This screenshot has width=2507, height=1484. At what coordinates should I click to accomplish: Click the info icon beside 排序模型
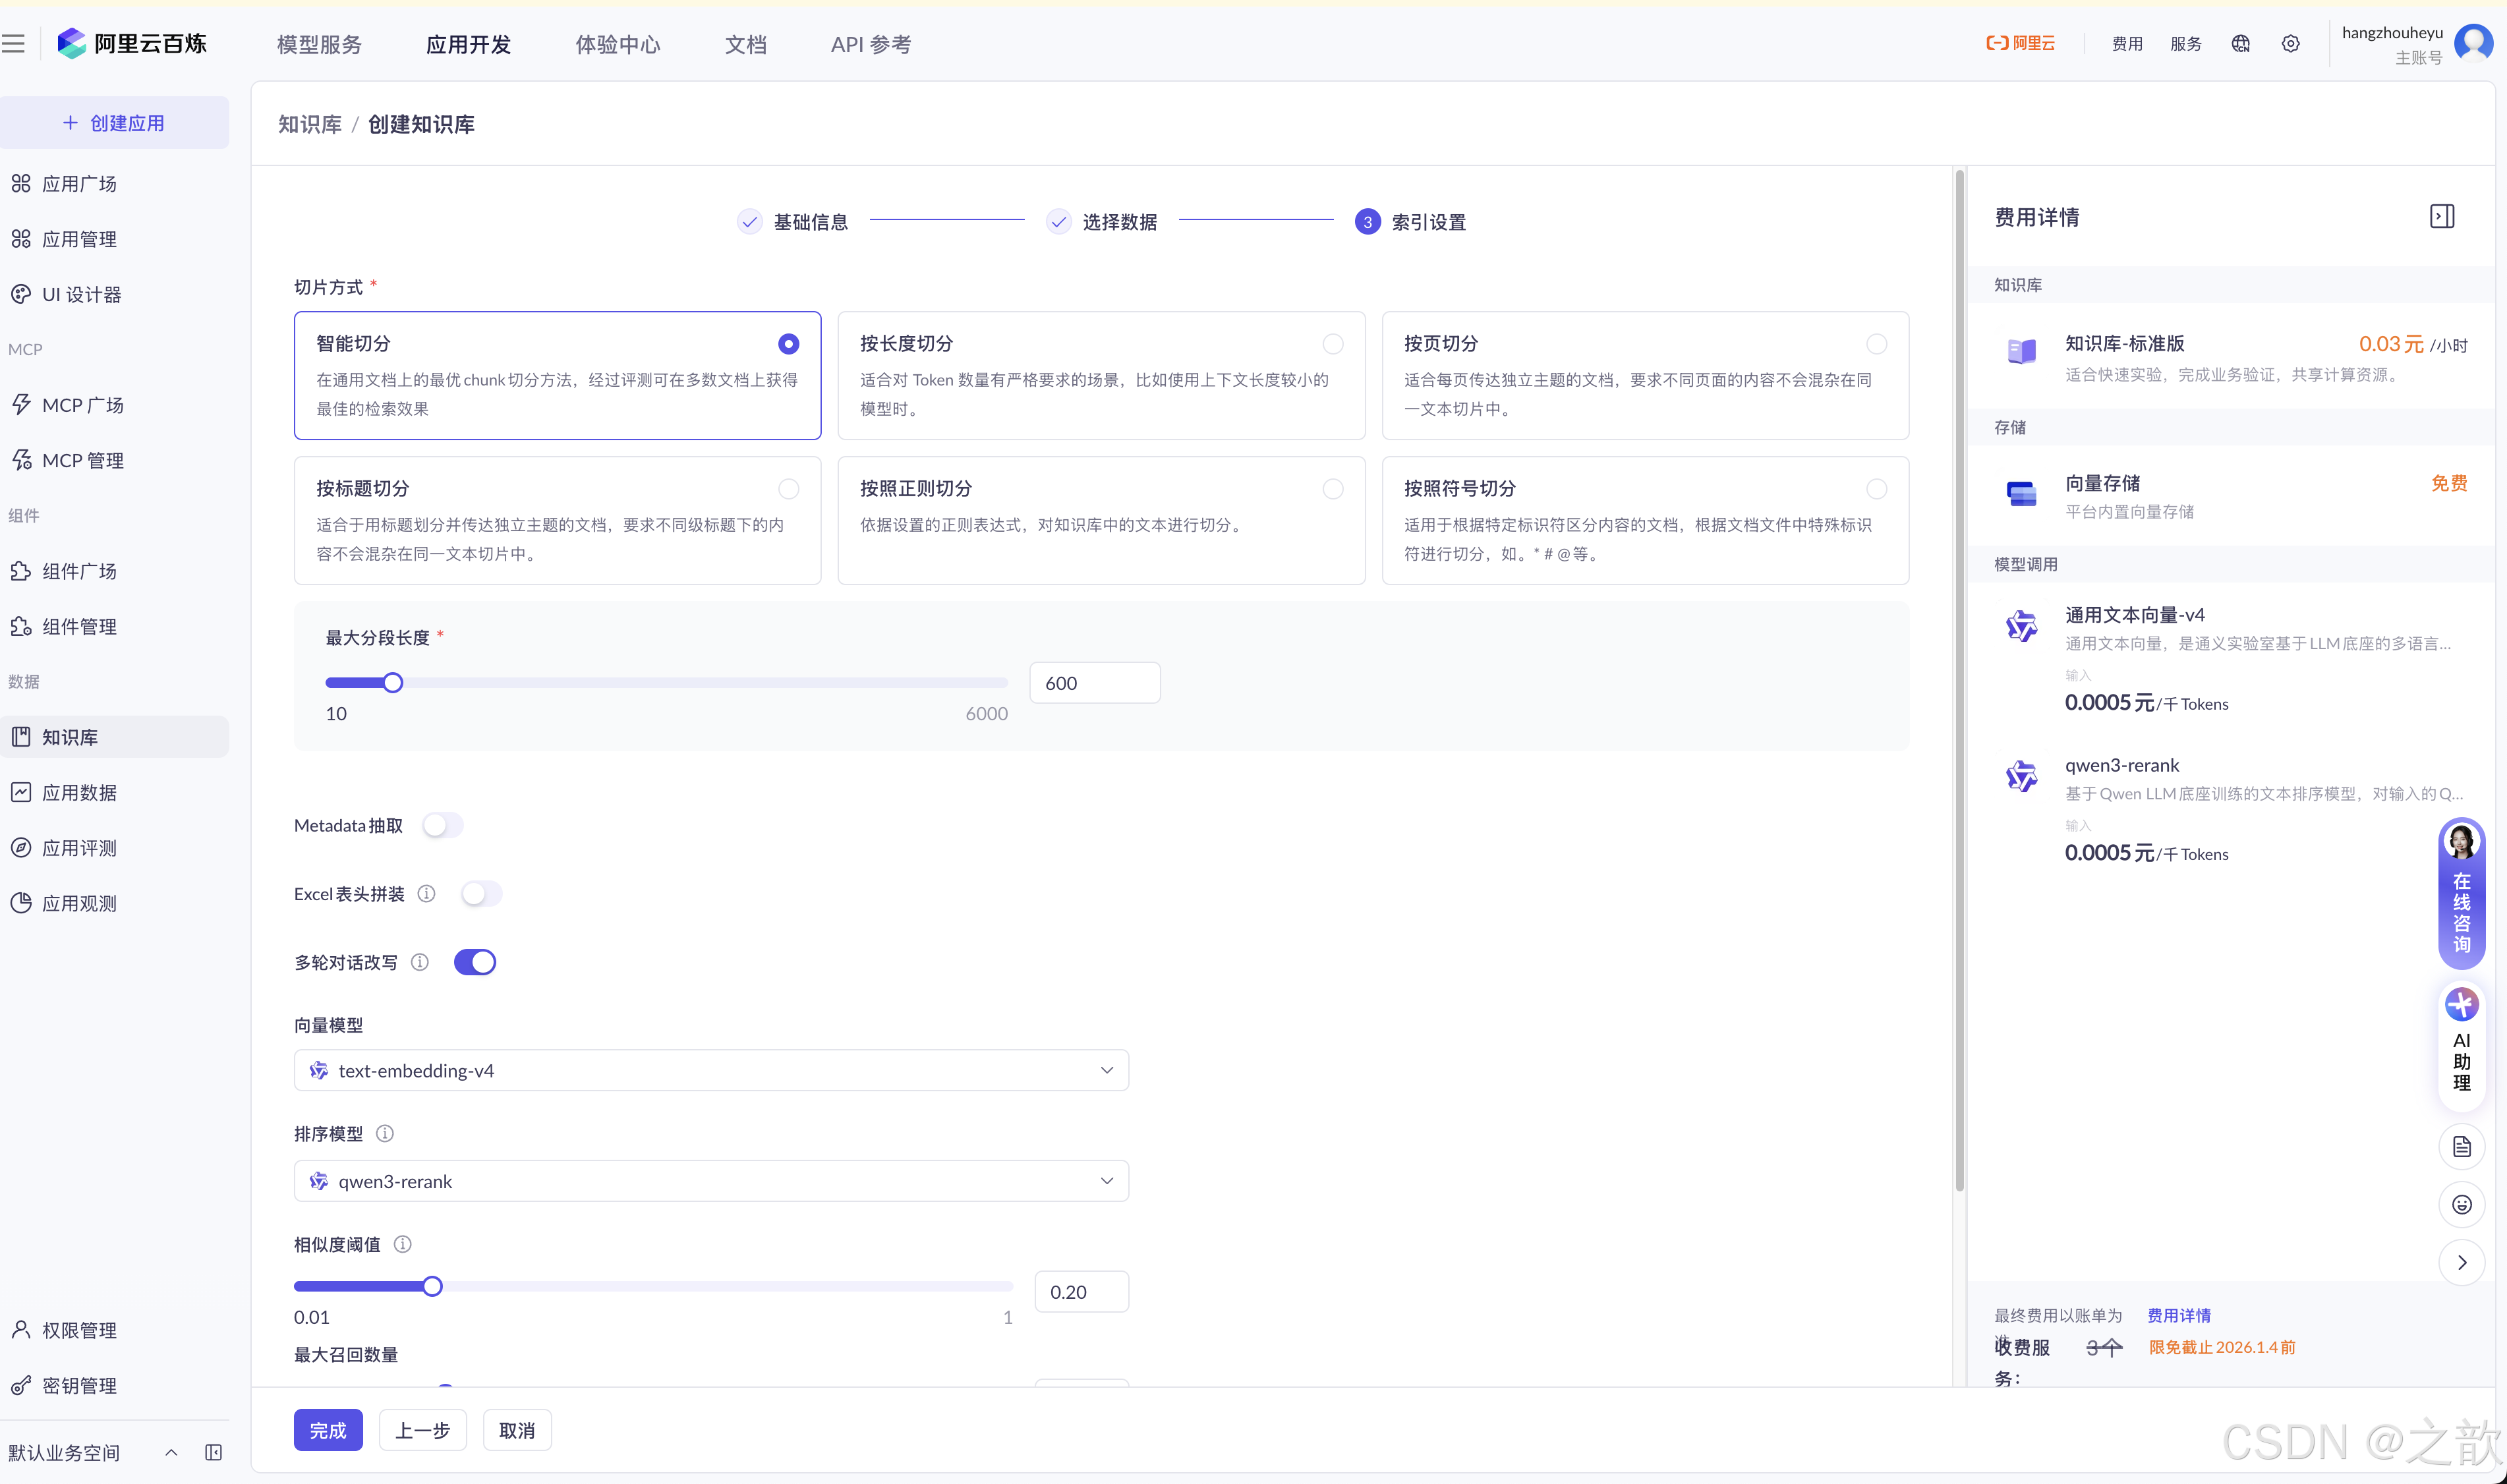click(385, 1133)
